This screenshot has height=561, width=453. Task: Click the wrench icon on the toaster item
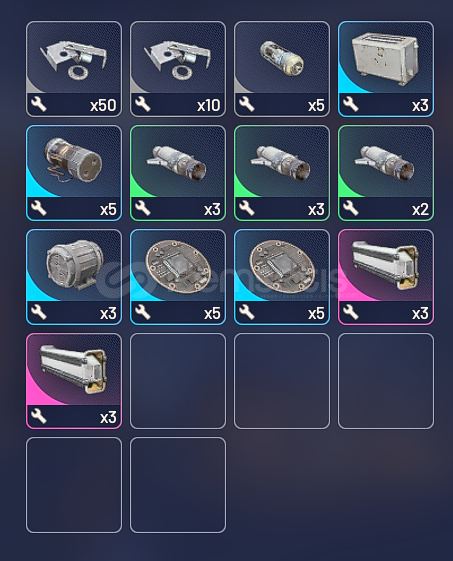pyautogui.click(x=351, y=104)
